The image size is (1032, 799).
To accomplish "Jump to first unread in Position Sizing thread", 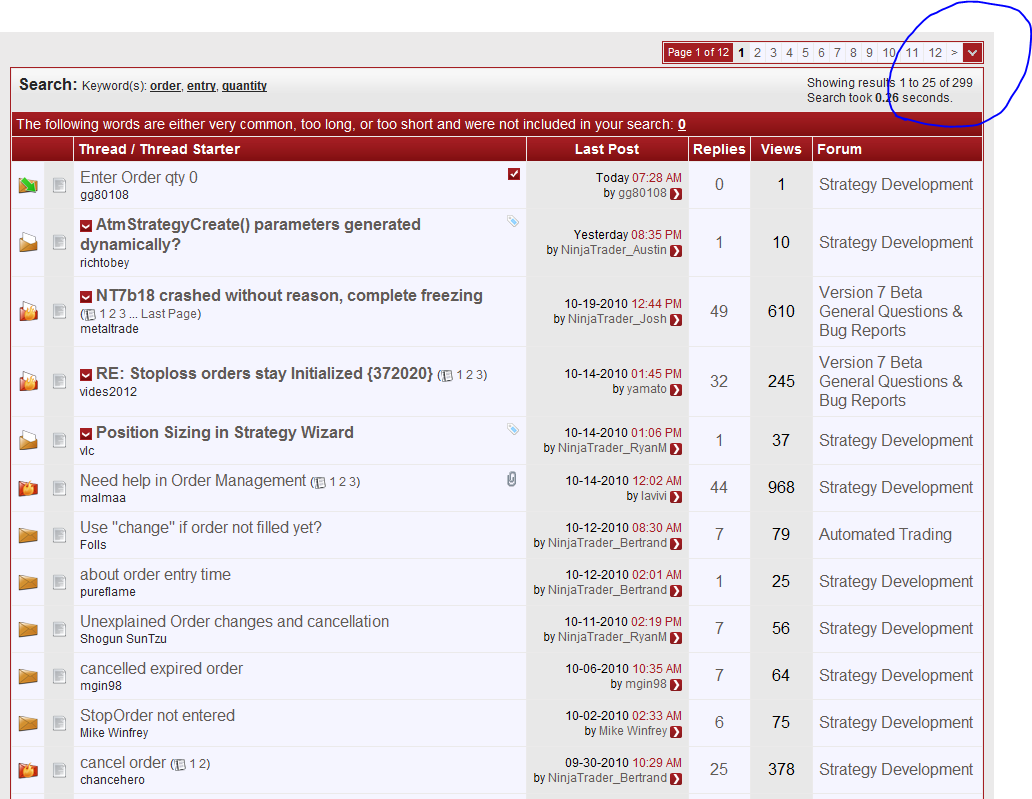I will click(86, 434).
